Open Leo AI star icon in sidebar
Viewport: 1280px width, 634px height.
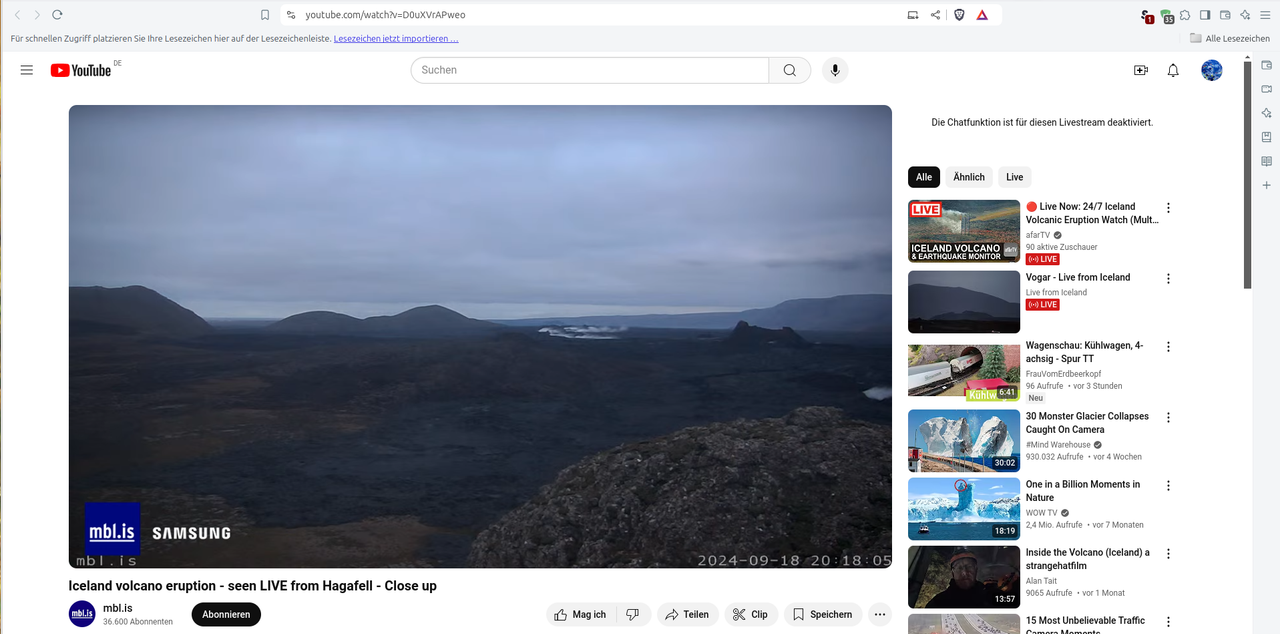[x=1267, y=113]
